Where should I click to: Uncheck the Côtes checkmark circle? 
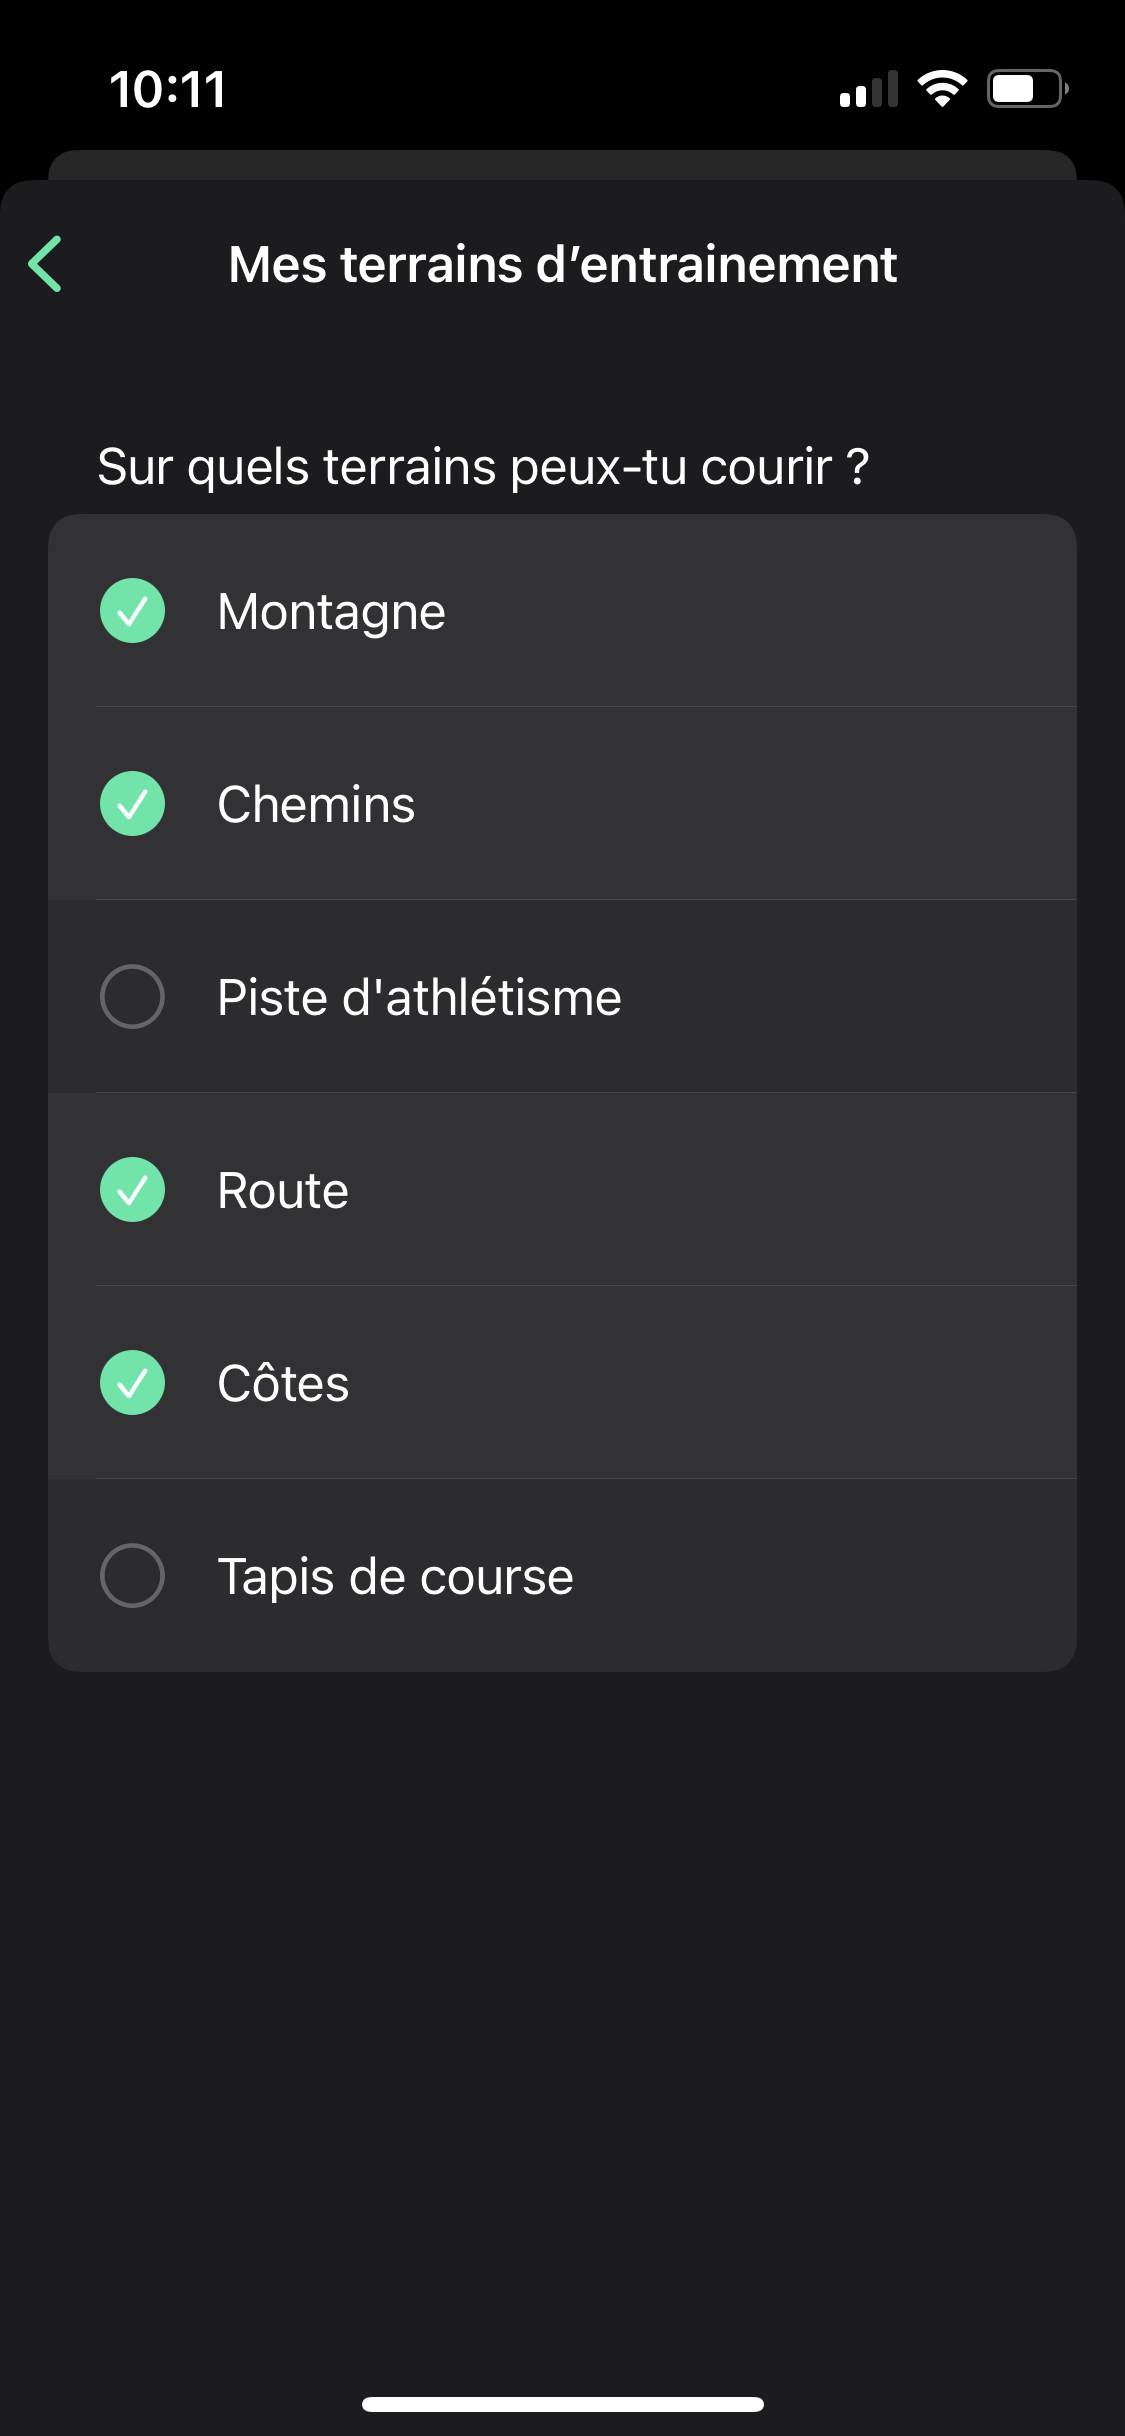point(132,1383)
